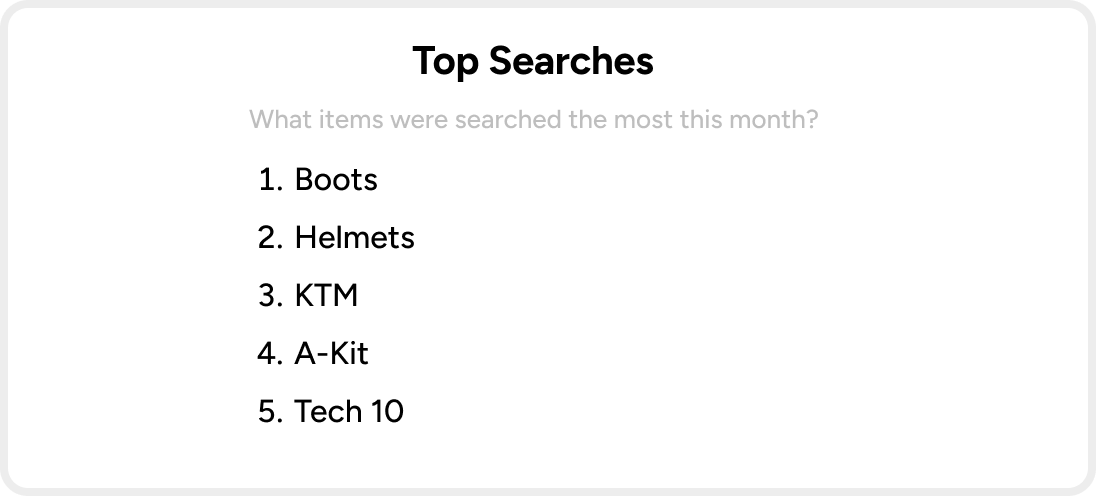Click the rank number "4." beside A-Kit

[x=271, y=353]
